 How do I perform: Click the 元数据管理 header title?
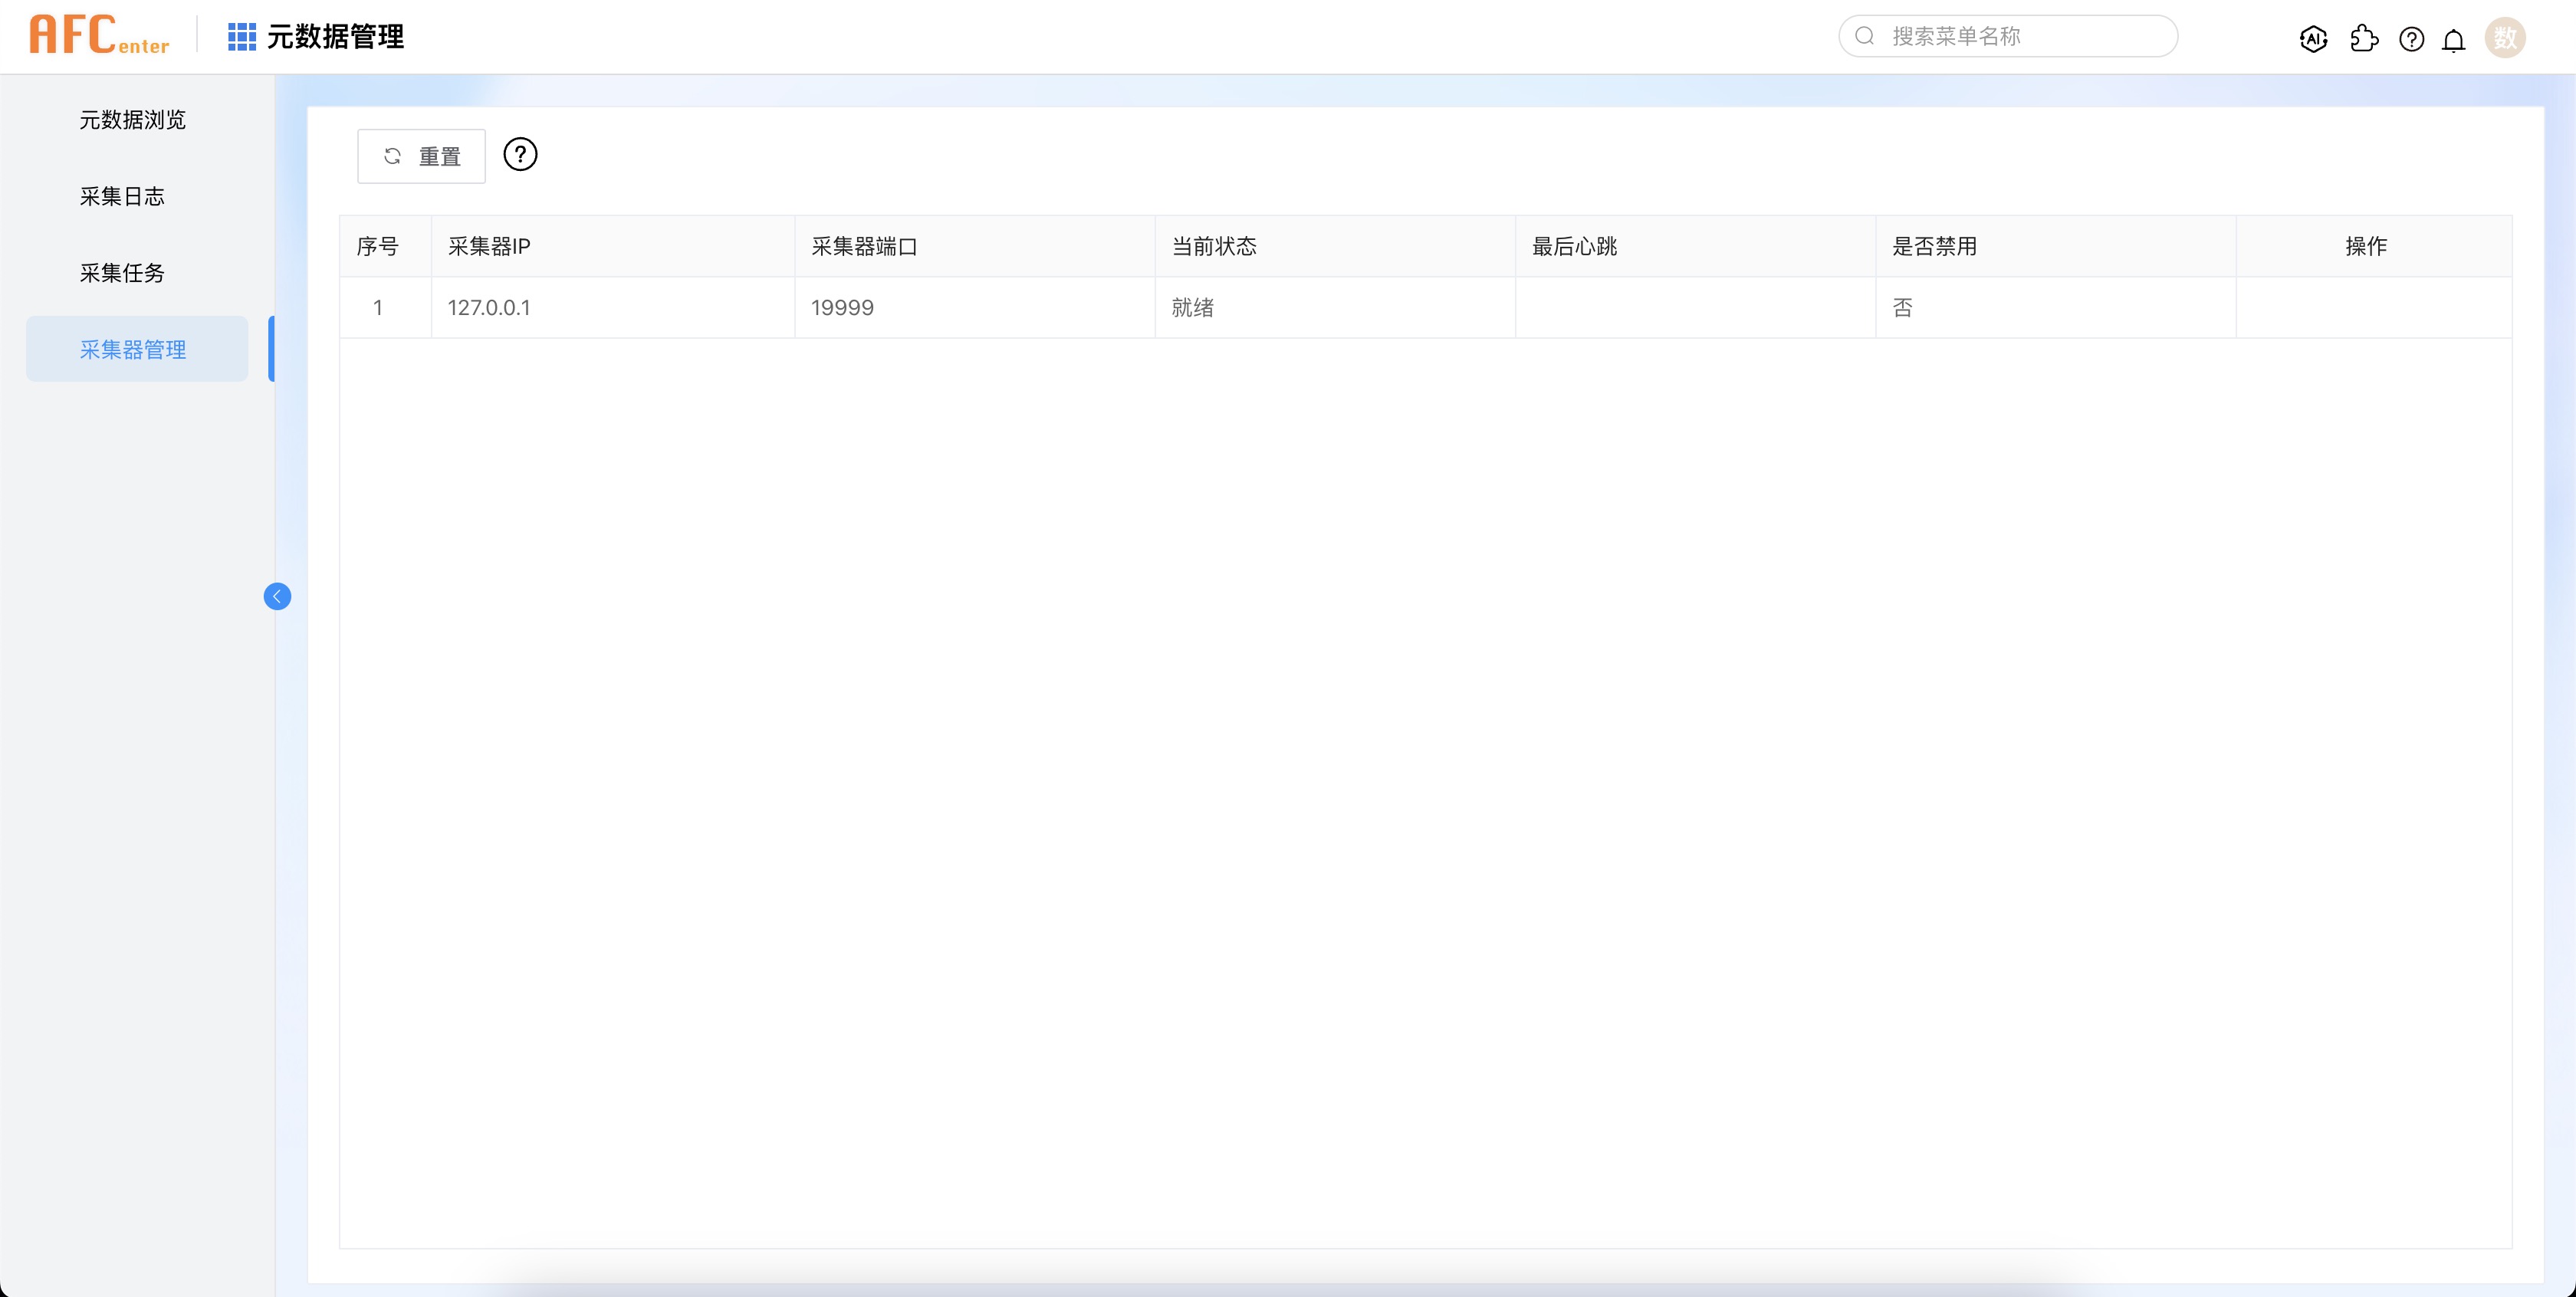[x=335, y=37]
